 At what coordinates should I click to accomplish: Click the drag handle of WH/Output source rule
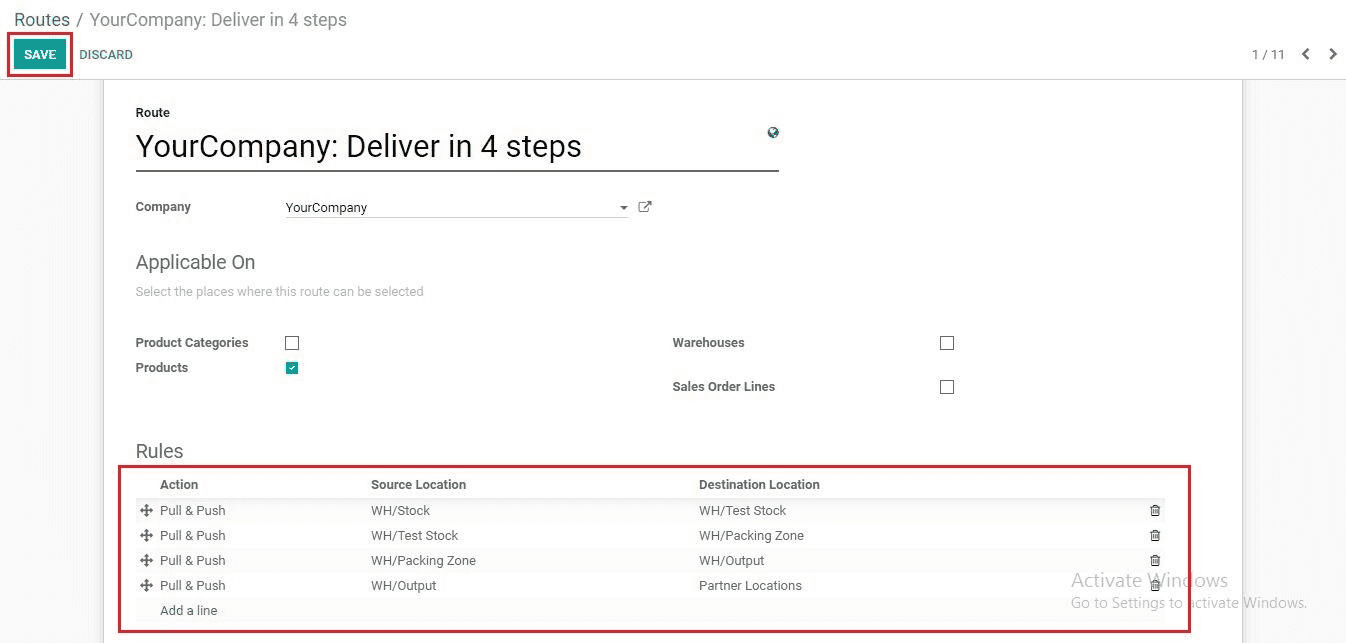(146, 586)
